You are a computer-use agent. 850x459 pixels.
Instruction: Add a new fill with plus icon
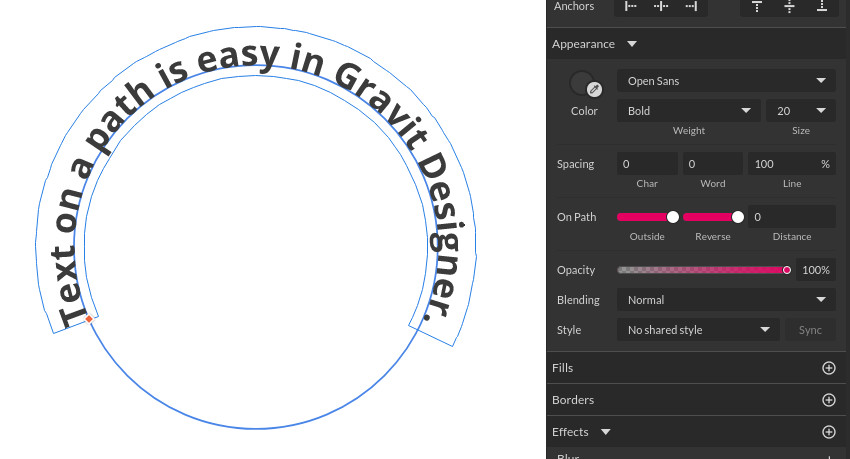click(x=829, y=368)
